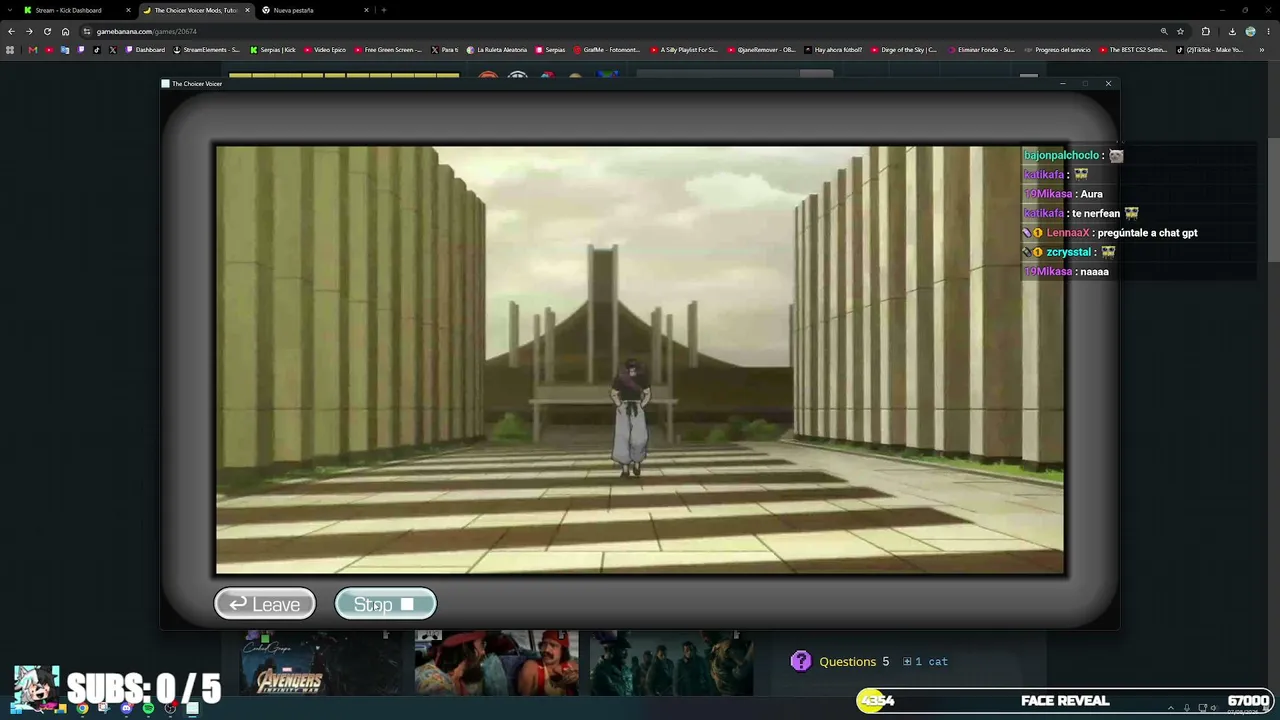Open Spotify from the Windows taskbar

coord(148,709)
